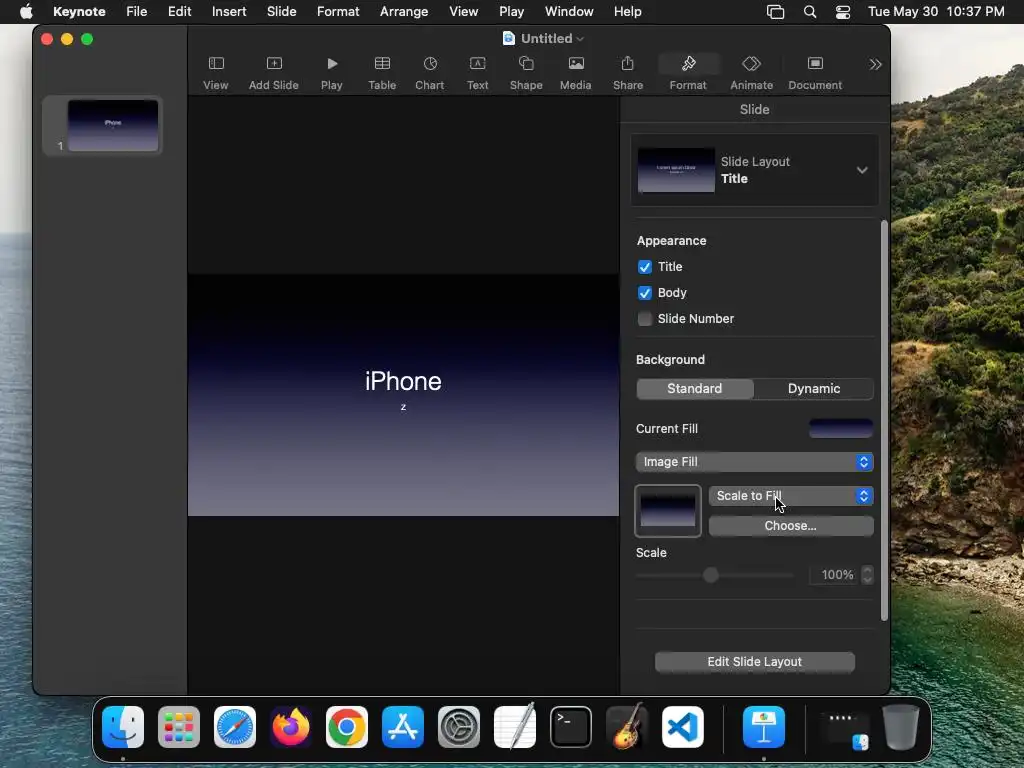
Task: Launch Firefox from the Dock
Action: tap(291, 727)
